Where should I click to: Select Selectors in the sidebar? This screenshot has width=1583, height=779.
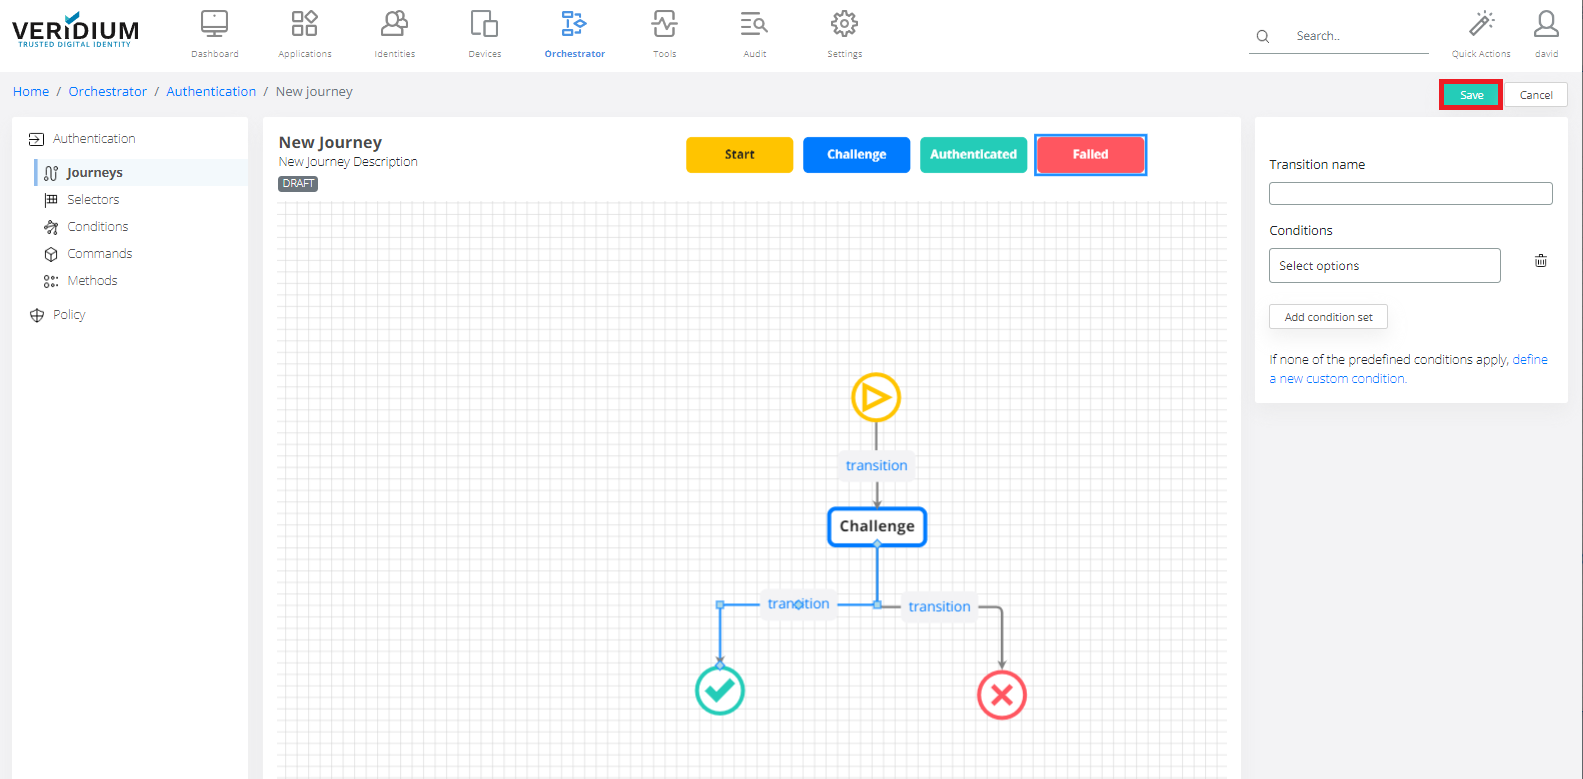click(x=93, y=200)
